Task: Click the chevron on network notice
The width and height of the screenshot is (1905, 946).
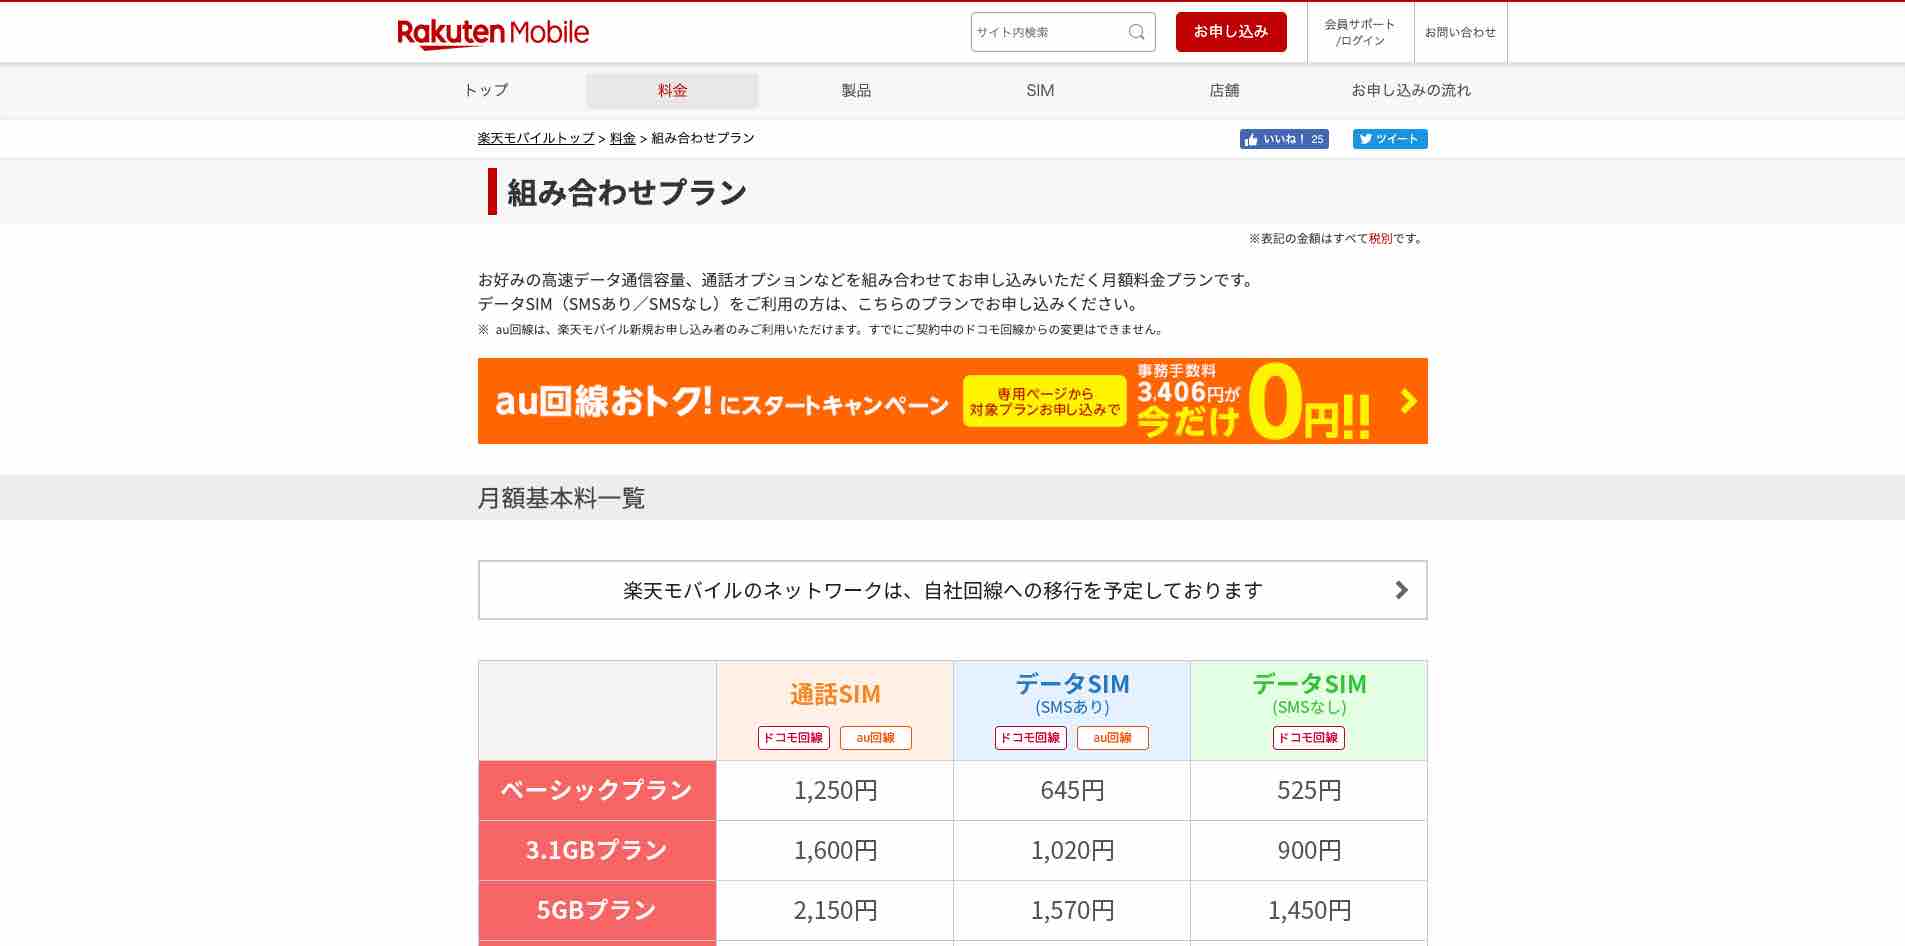Action: tap(1401, 590)
